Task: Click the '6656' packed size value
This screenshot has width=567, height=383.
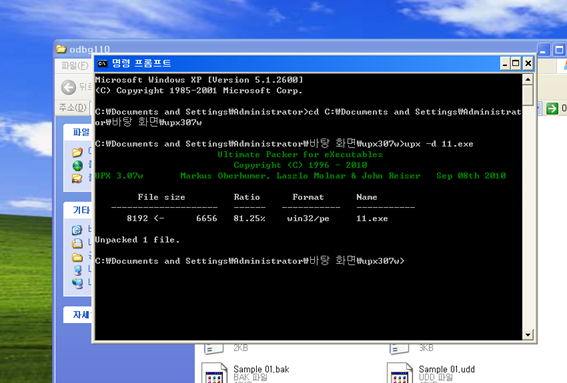Action: [x=206, y=218]
